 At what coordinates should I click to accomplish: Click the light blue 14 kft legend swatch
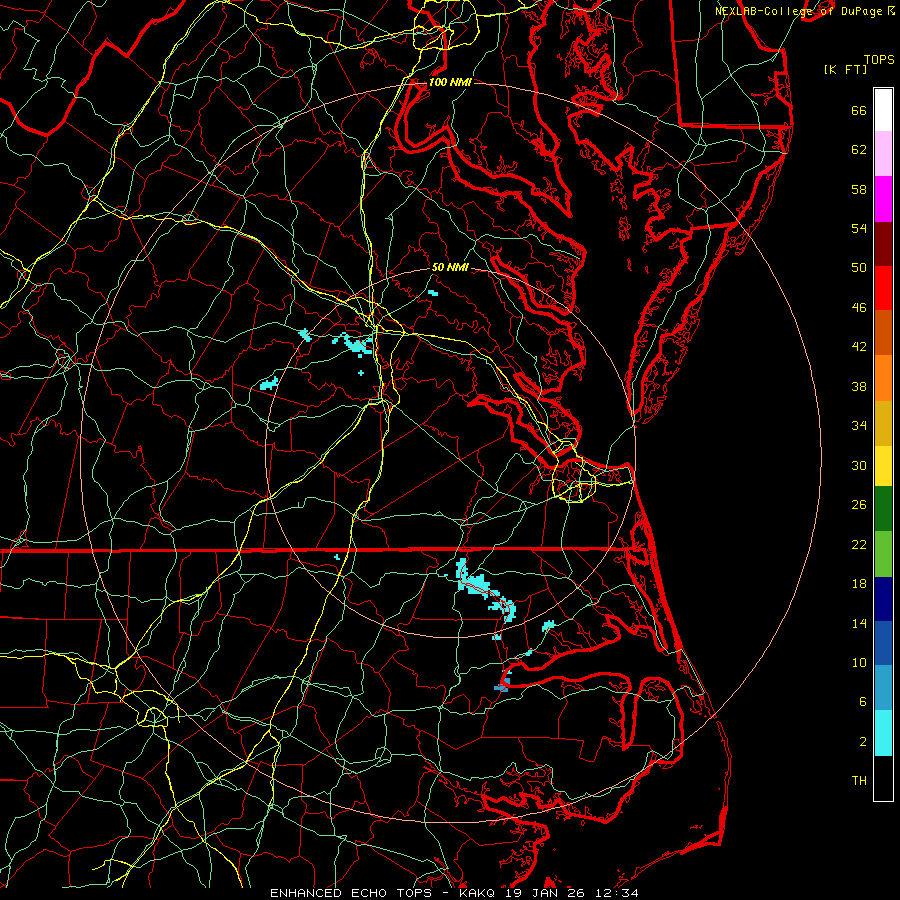click(x=883, y=688)
